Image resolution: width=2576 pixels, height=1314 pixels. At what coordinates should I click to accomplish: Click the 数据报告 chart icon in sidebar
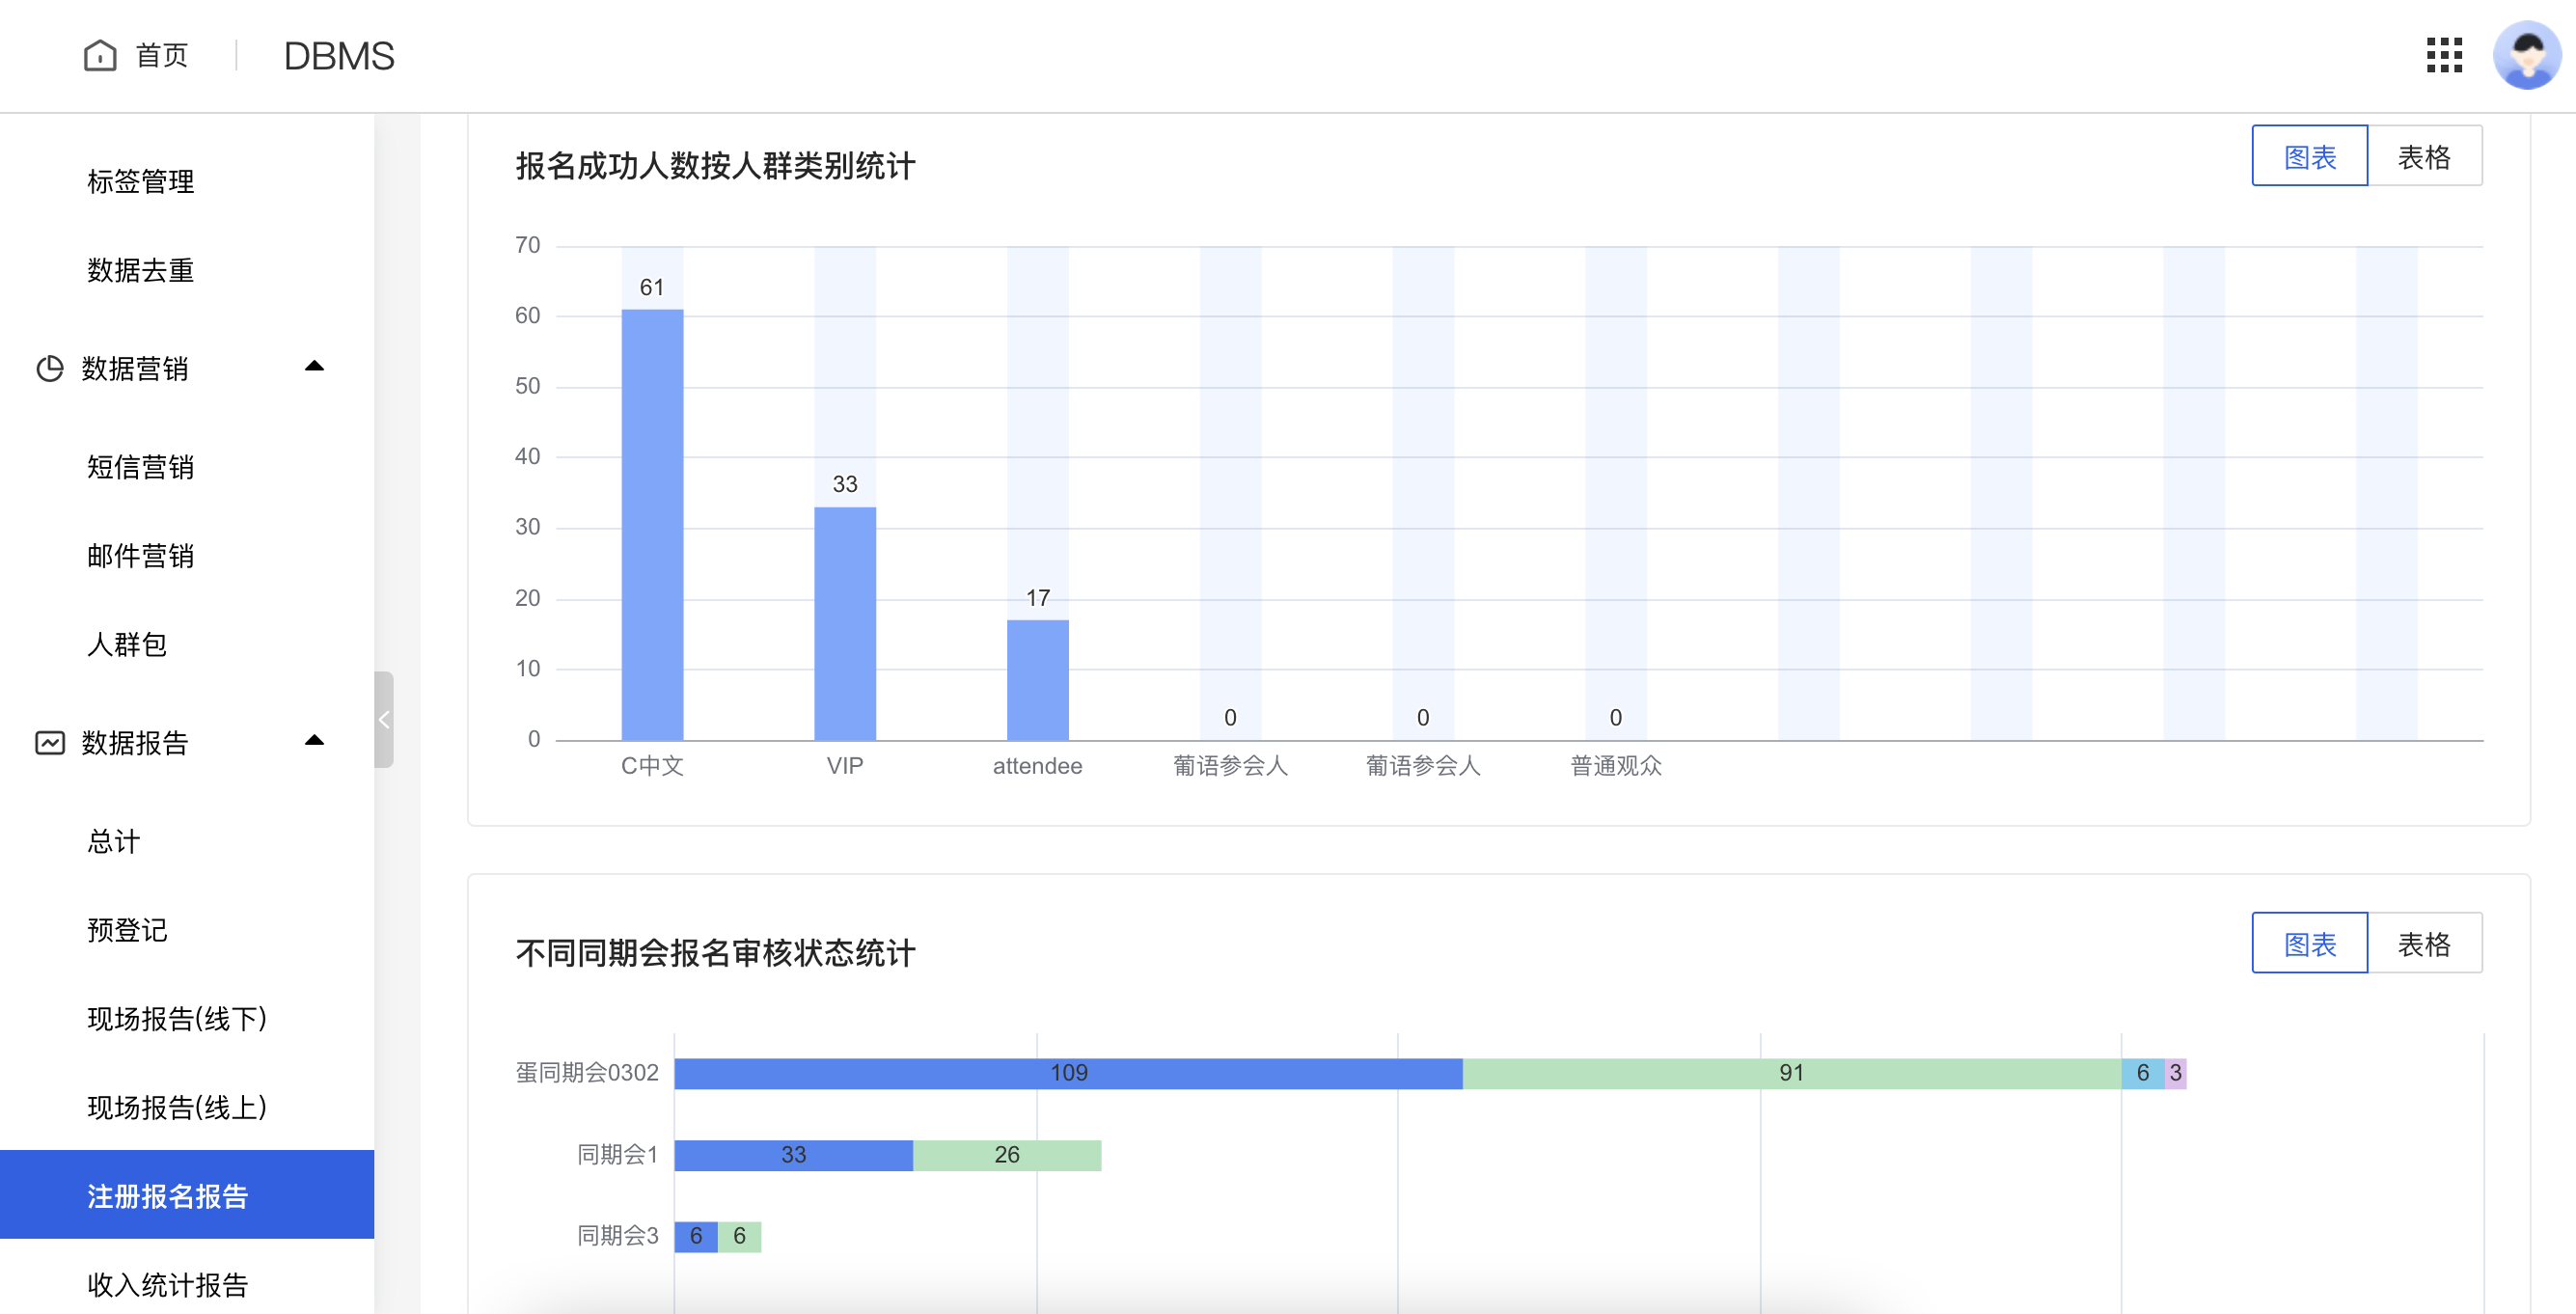click(x=49, y=742)
